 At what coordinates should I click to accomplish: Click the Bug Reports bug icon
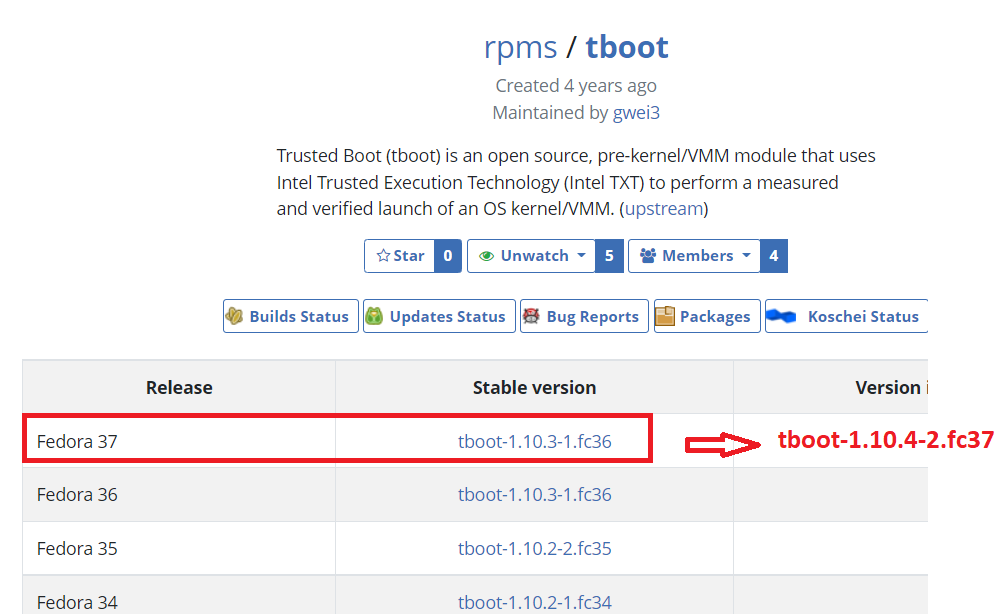point(531,316)
